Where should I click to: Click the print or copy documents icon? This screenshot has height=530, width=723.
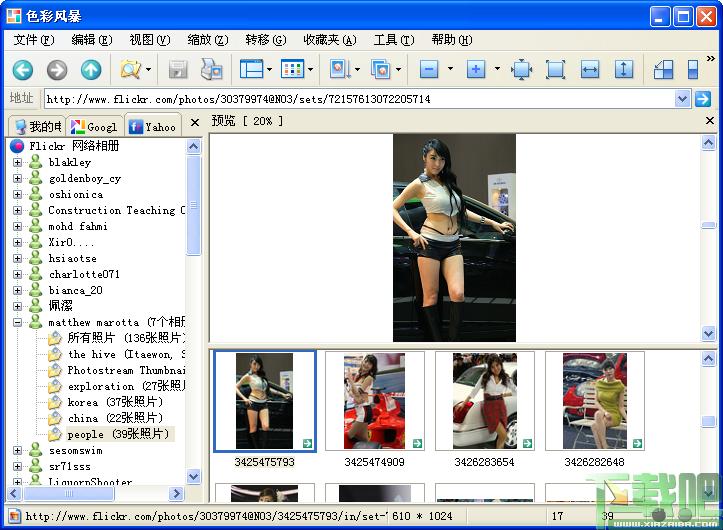click(212, 70)
